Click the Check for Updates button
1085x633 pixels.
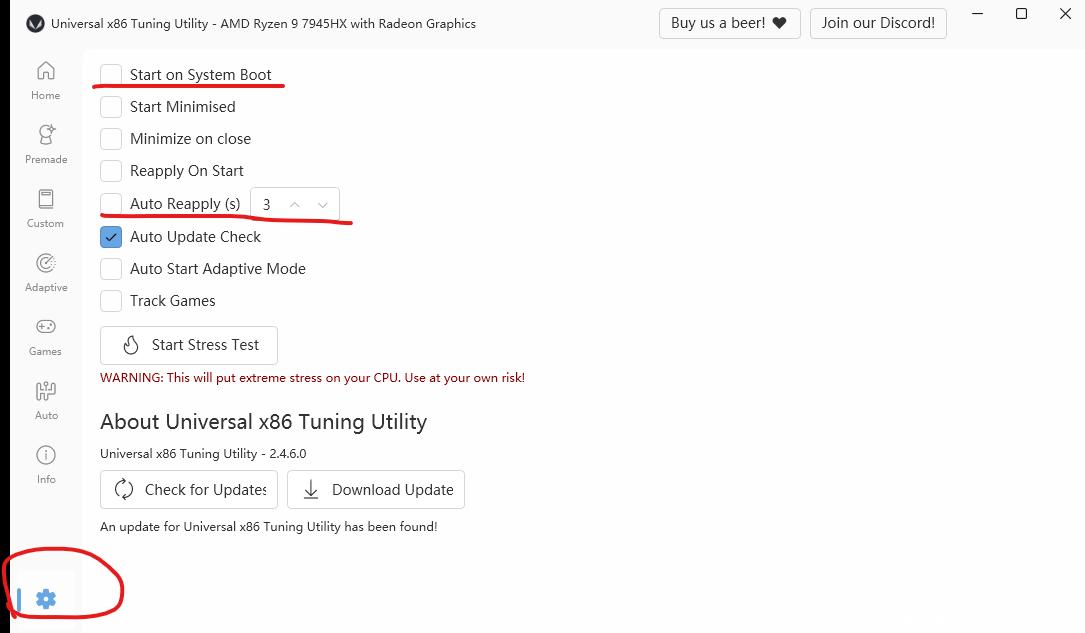(x=189, y=490)
